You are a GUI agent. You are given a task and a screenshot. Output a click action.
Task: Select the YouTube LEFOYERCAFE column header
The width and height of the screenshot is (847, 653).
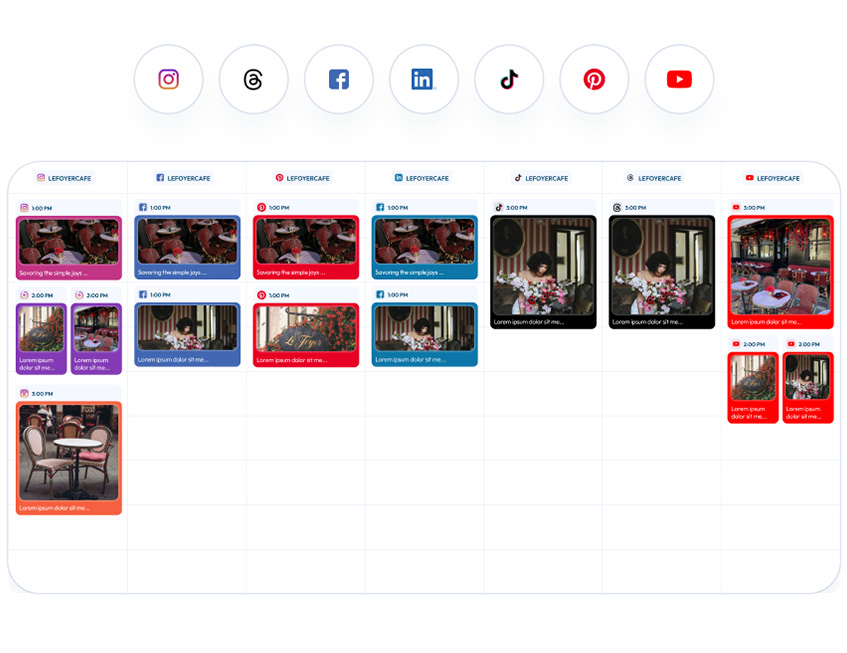(778, 178)
